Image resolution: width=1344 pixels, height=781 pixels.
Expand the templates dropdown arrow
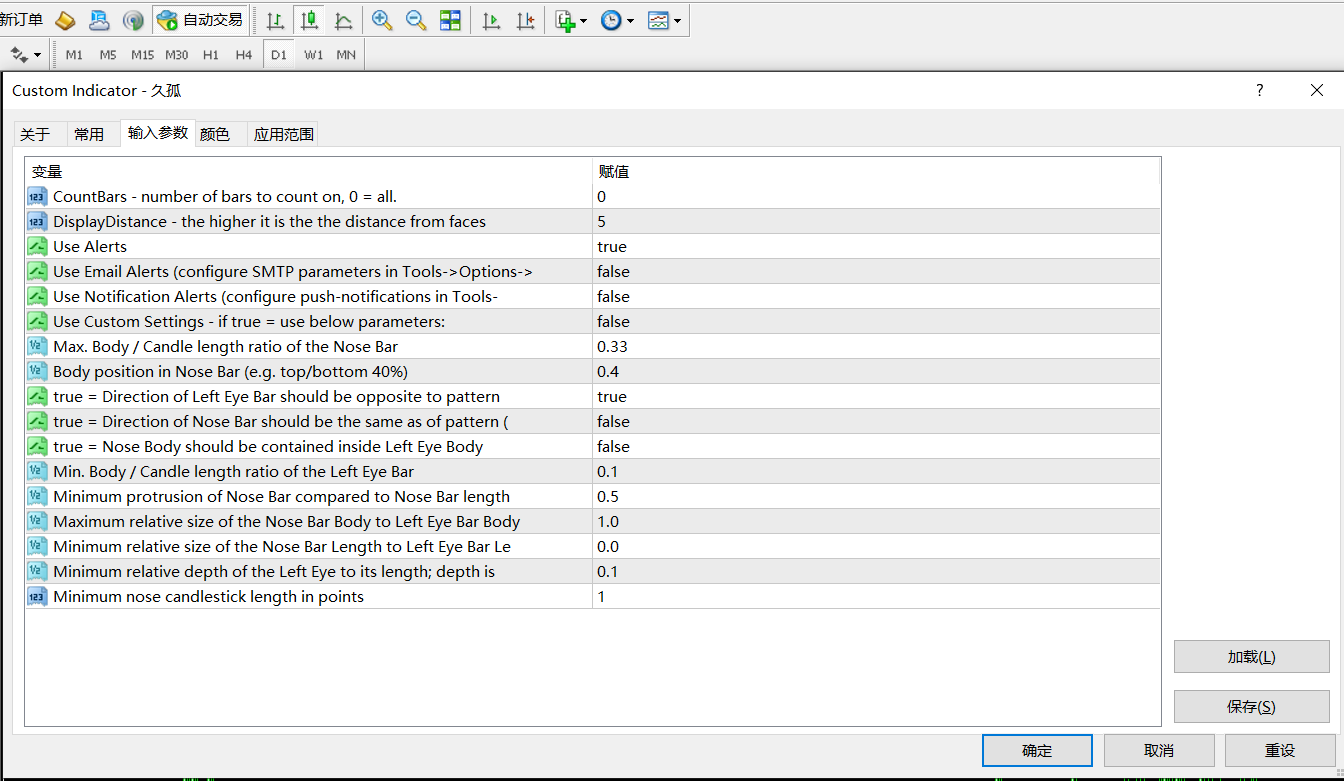click(x=677, y=21)
